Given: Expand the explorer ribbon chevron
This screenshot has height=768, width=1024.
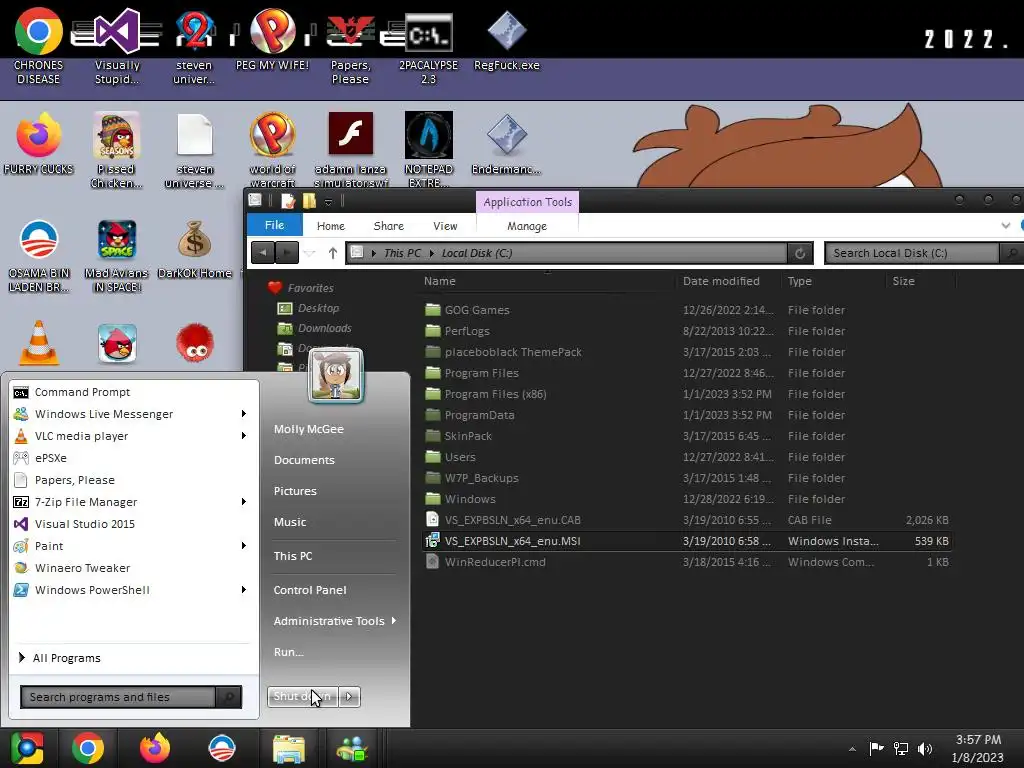Looking at the screenshot, I should click(x=1005, y=226).
